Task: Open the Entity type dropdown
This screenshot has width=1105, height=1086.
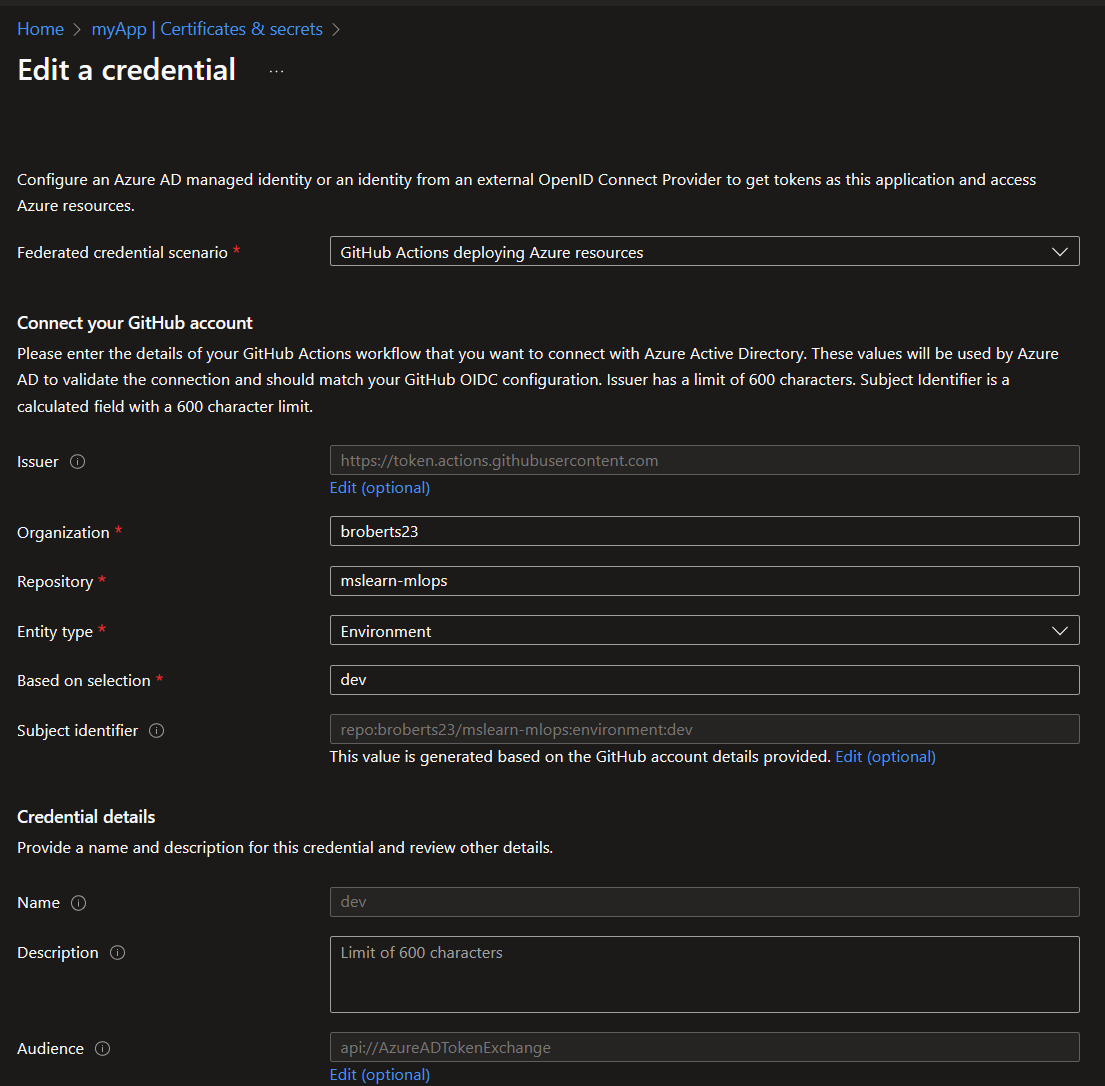Action: (x=704, y=630)
